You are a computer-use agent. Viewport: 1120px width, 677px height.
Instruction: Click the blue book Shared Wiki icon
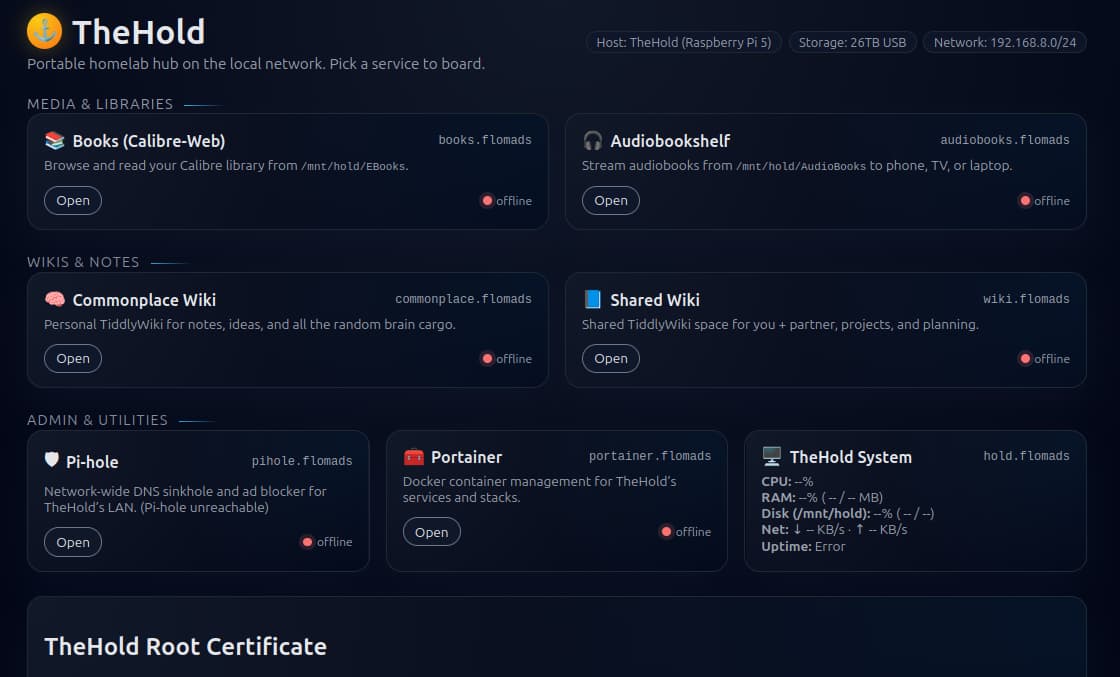click(593, 300)
